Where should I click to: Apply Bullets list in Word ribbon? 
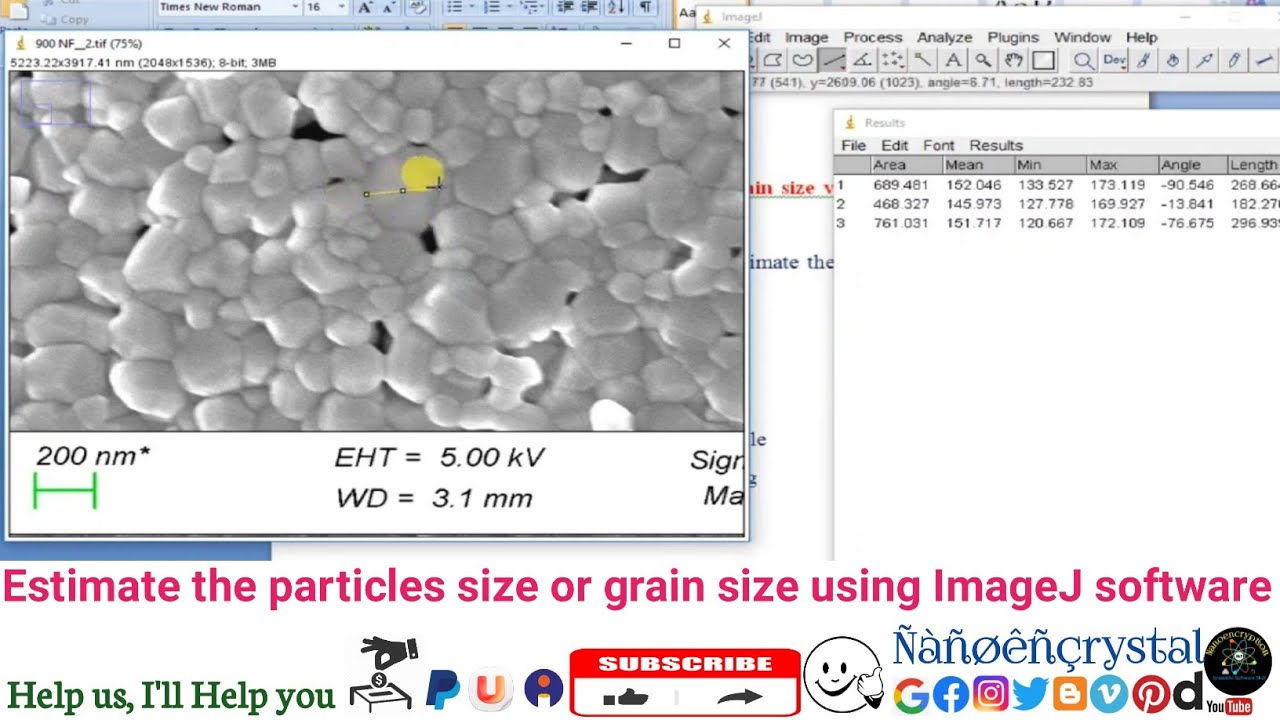tap(455, 7)
